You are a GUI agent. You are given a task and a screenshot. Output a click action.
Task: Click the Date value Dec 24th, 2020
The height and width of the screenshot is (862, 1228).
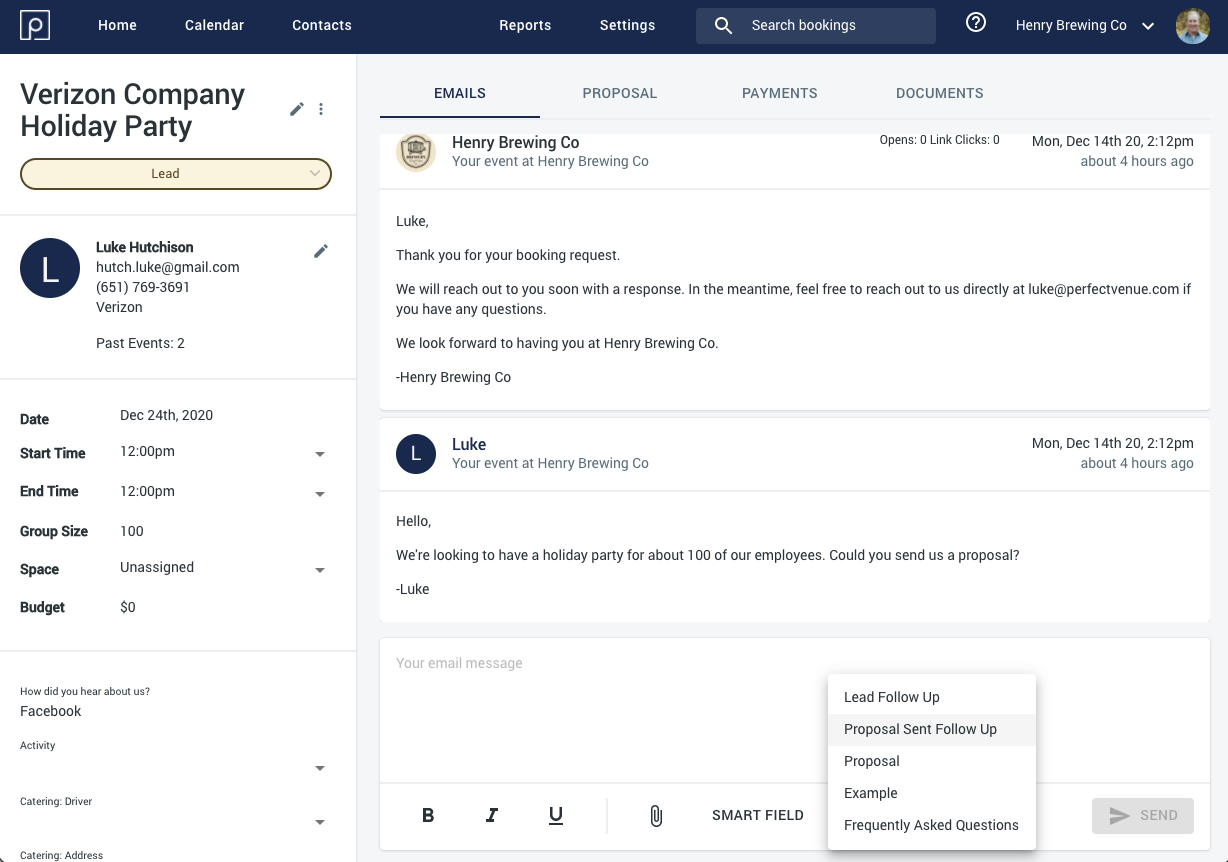[166, 415]
